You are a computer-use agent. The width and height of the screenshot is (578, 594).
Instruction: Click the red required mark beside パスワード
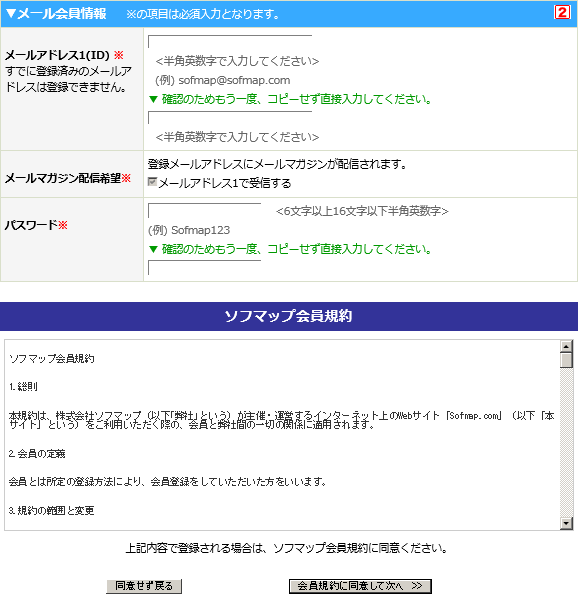click(x=63, y=225)
